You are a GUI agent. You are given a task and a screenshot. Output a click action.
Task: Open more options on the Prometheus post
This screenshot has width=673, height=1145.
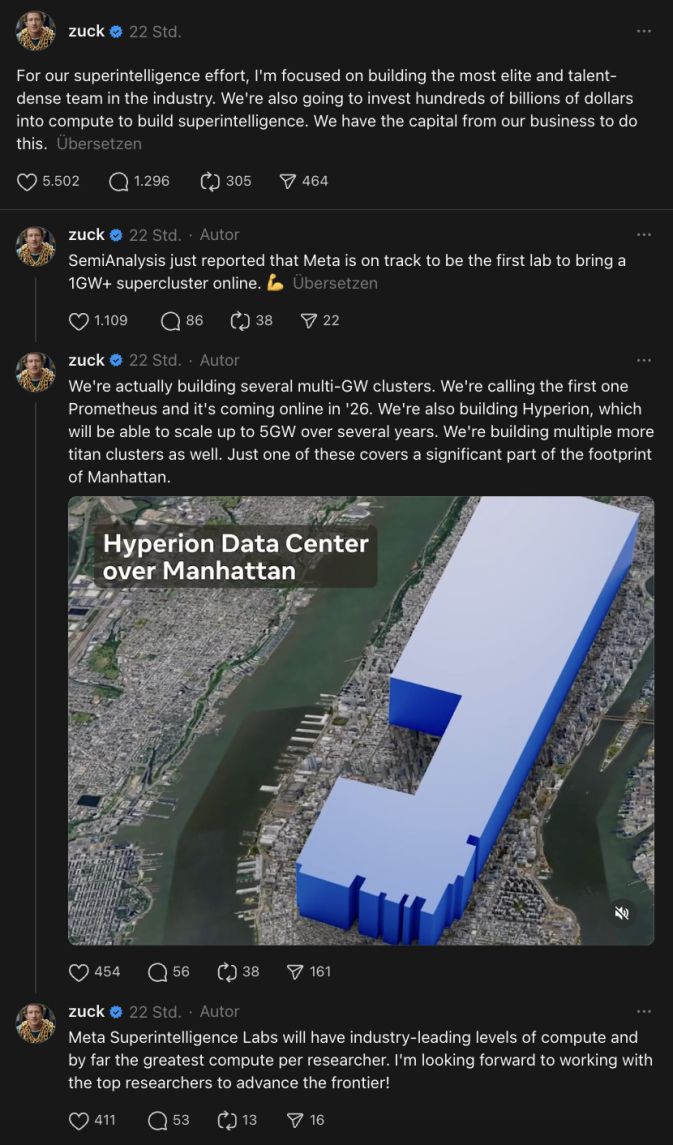pos(643,360)
